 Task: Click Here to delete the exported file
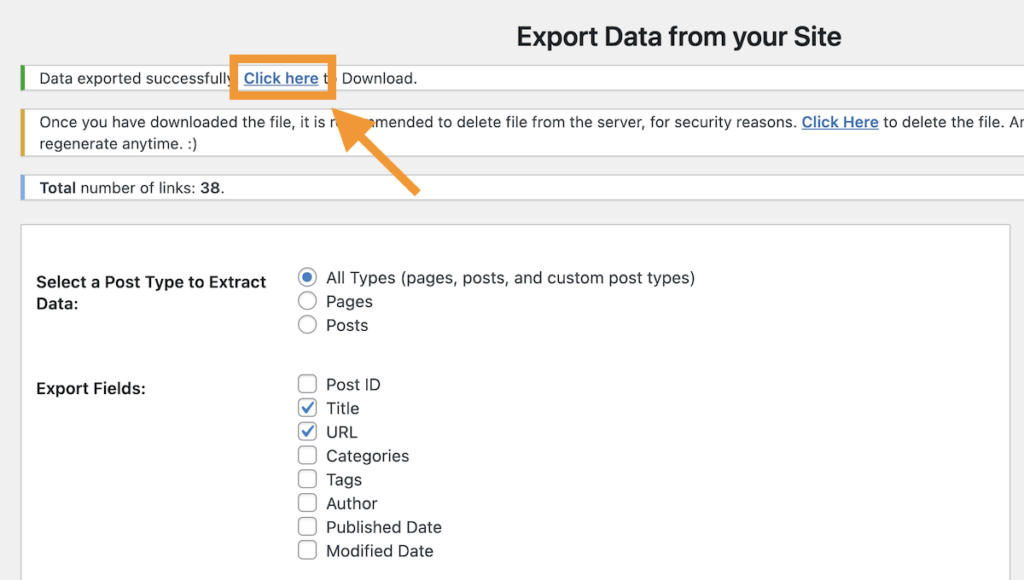coord(839,121)
